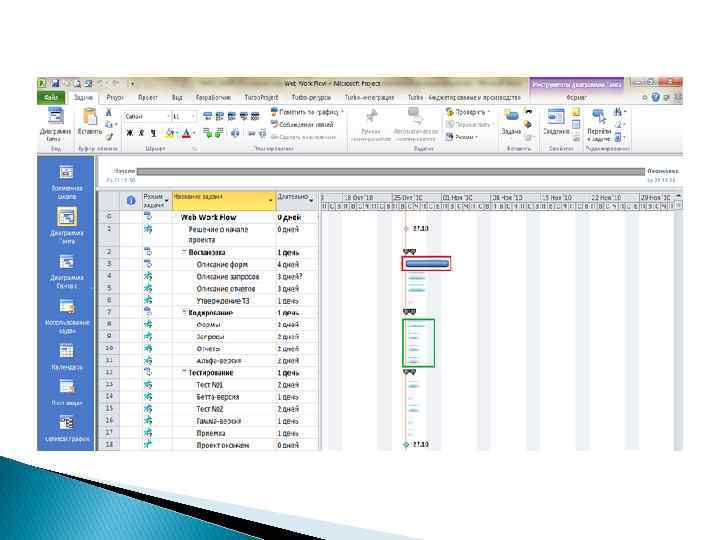
Task: Click Пометить по графику button
Action: [x=307, y=112]
